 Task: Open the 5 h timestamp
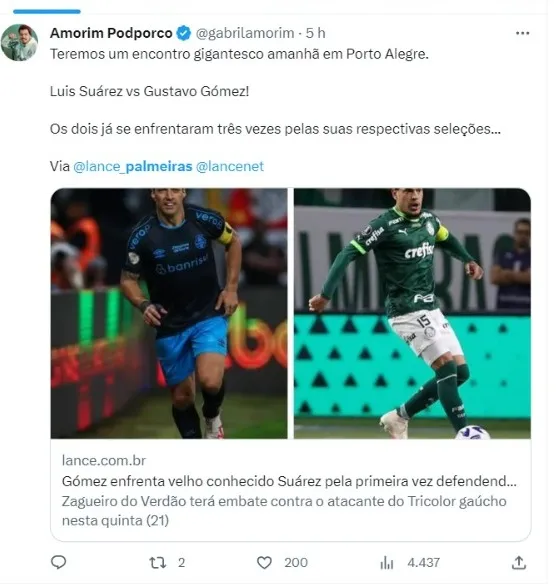pyautogui.click(x=315, y=33)
